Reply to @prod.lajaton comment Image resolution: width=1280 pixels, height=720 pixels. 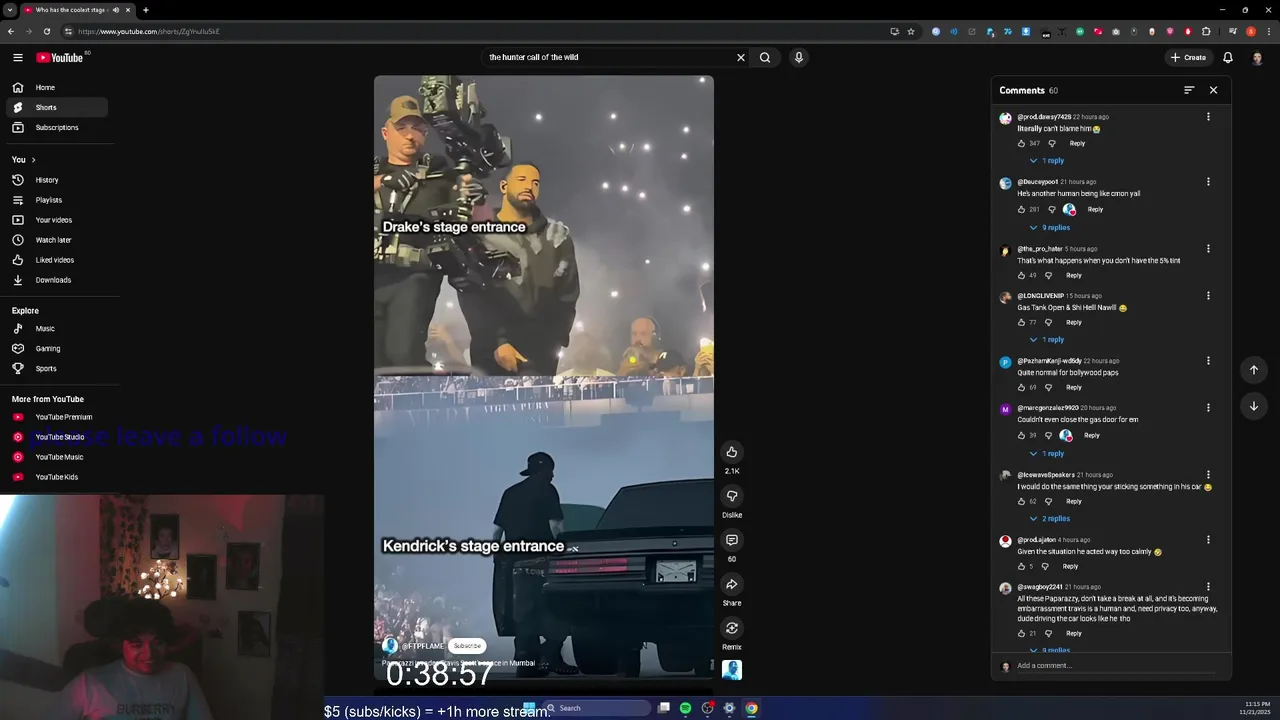tap(1070, 566)
